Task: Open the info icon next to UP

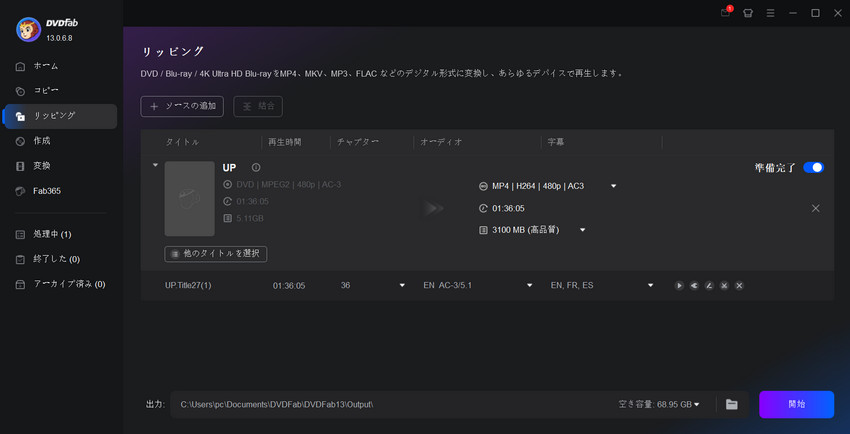Action: (256, 167)
